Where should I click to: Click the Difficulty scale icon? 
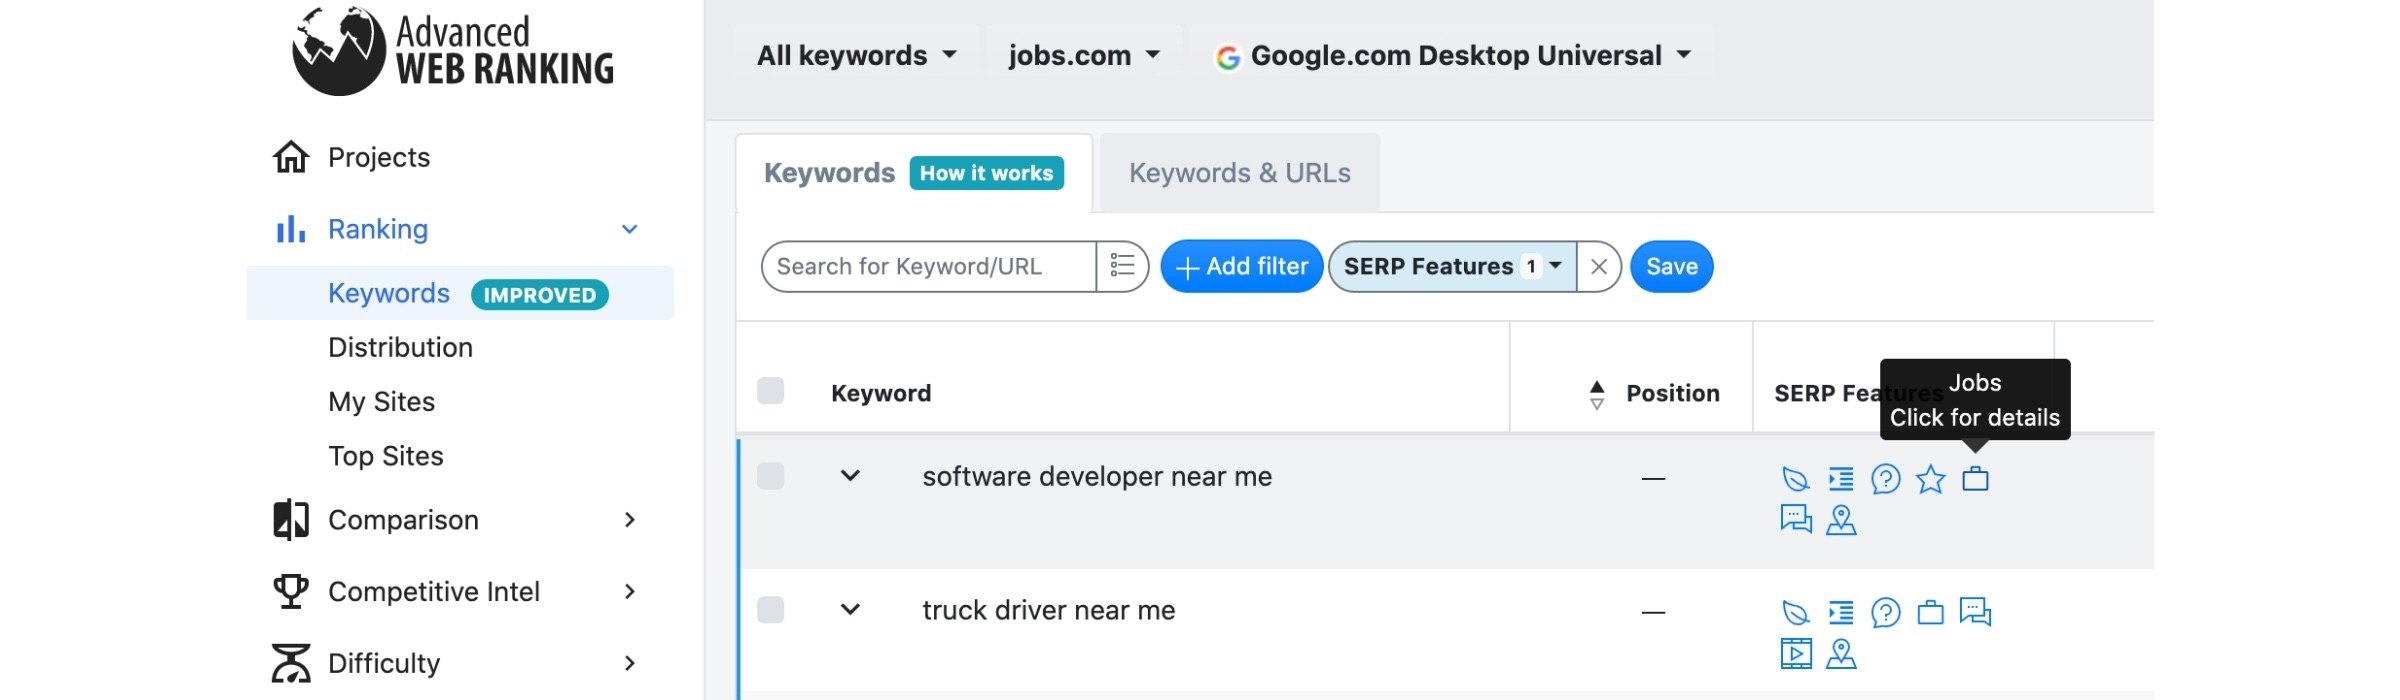tap(291, 663)
